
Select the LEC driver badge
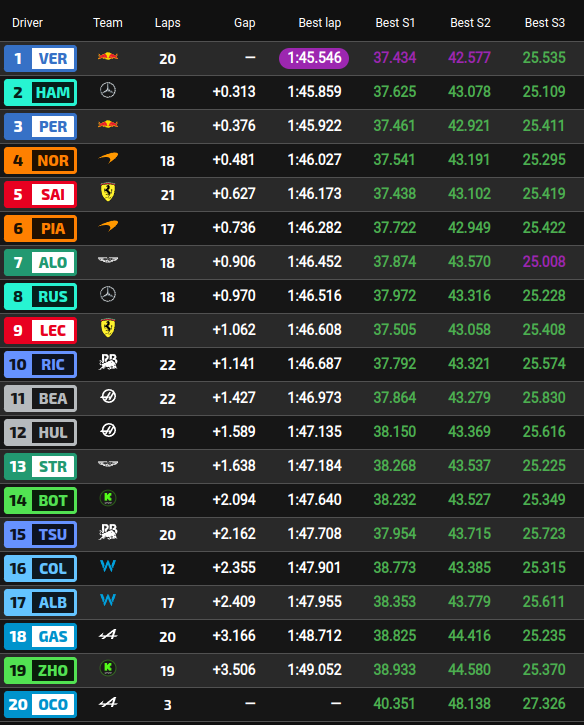[x=40, y=331]
